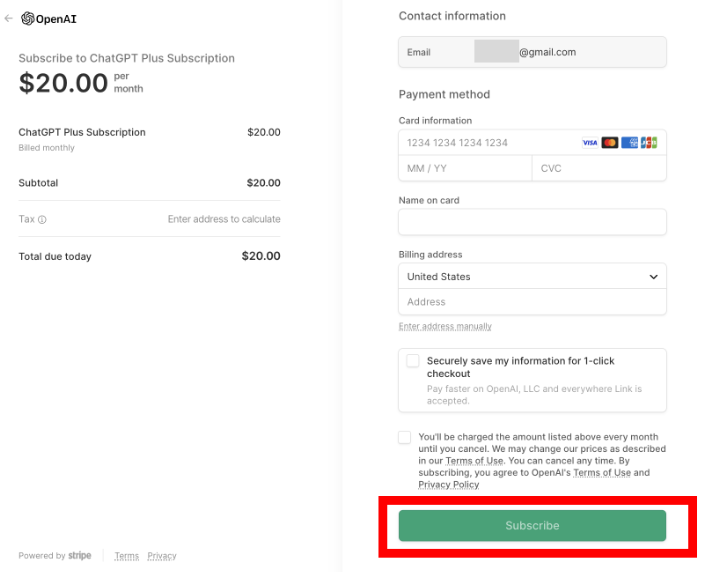Viewport: 710px width, 572px height.
Task: Click the Stripe logo in footer
Action: tap(80, 556)
